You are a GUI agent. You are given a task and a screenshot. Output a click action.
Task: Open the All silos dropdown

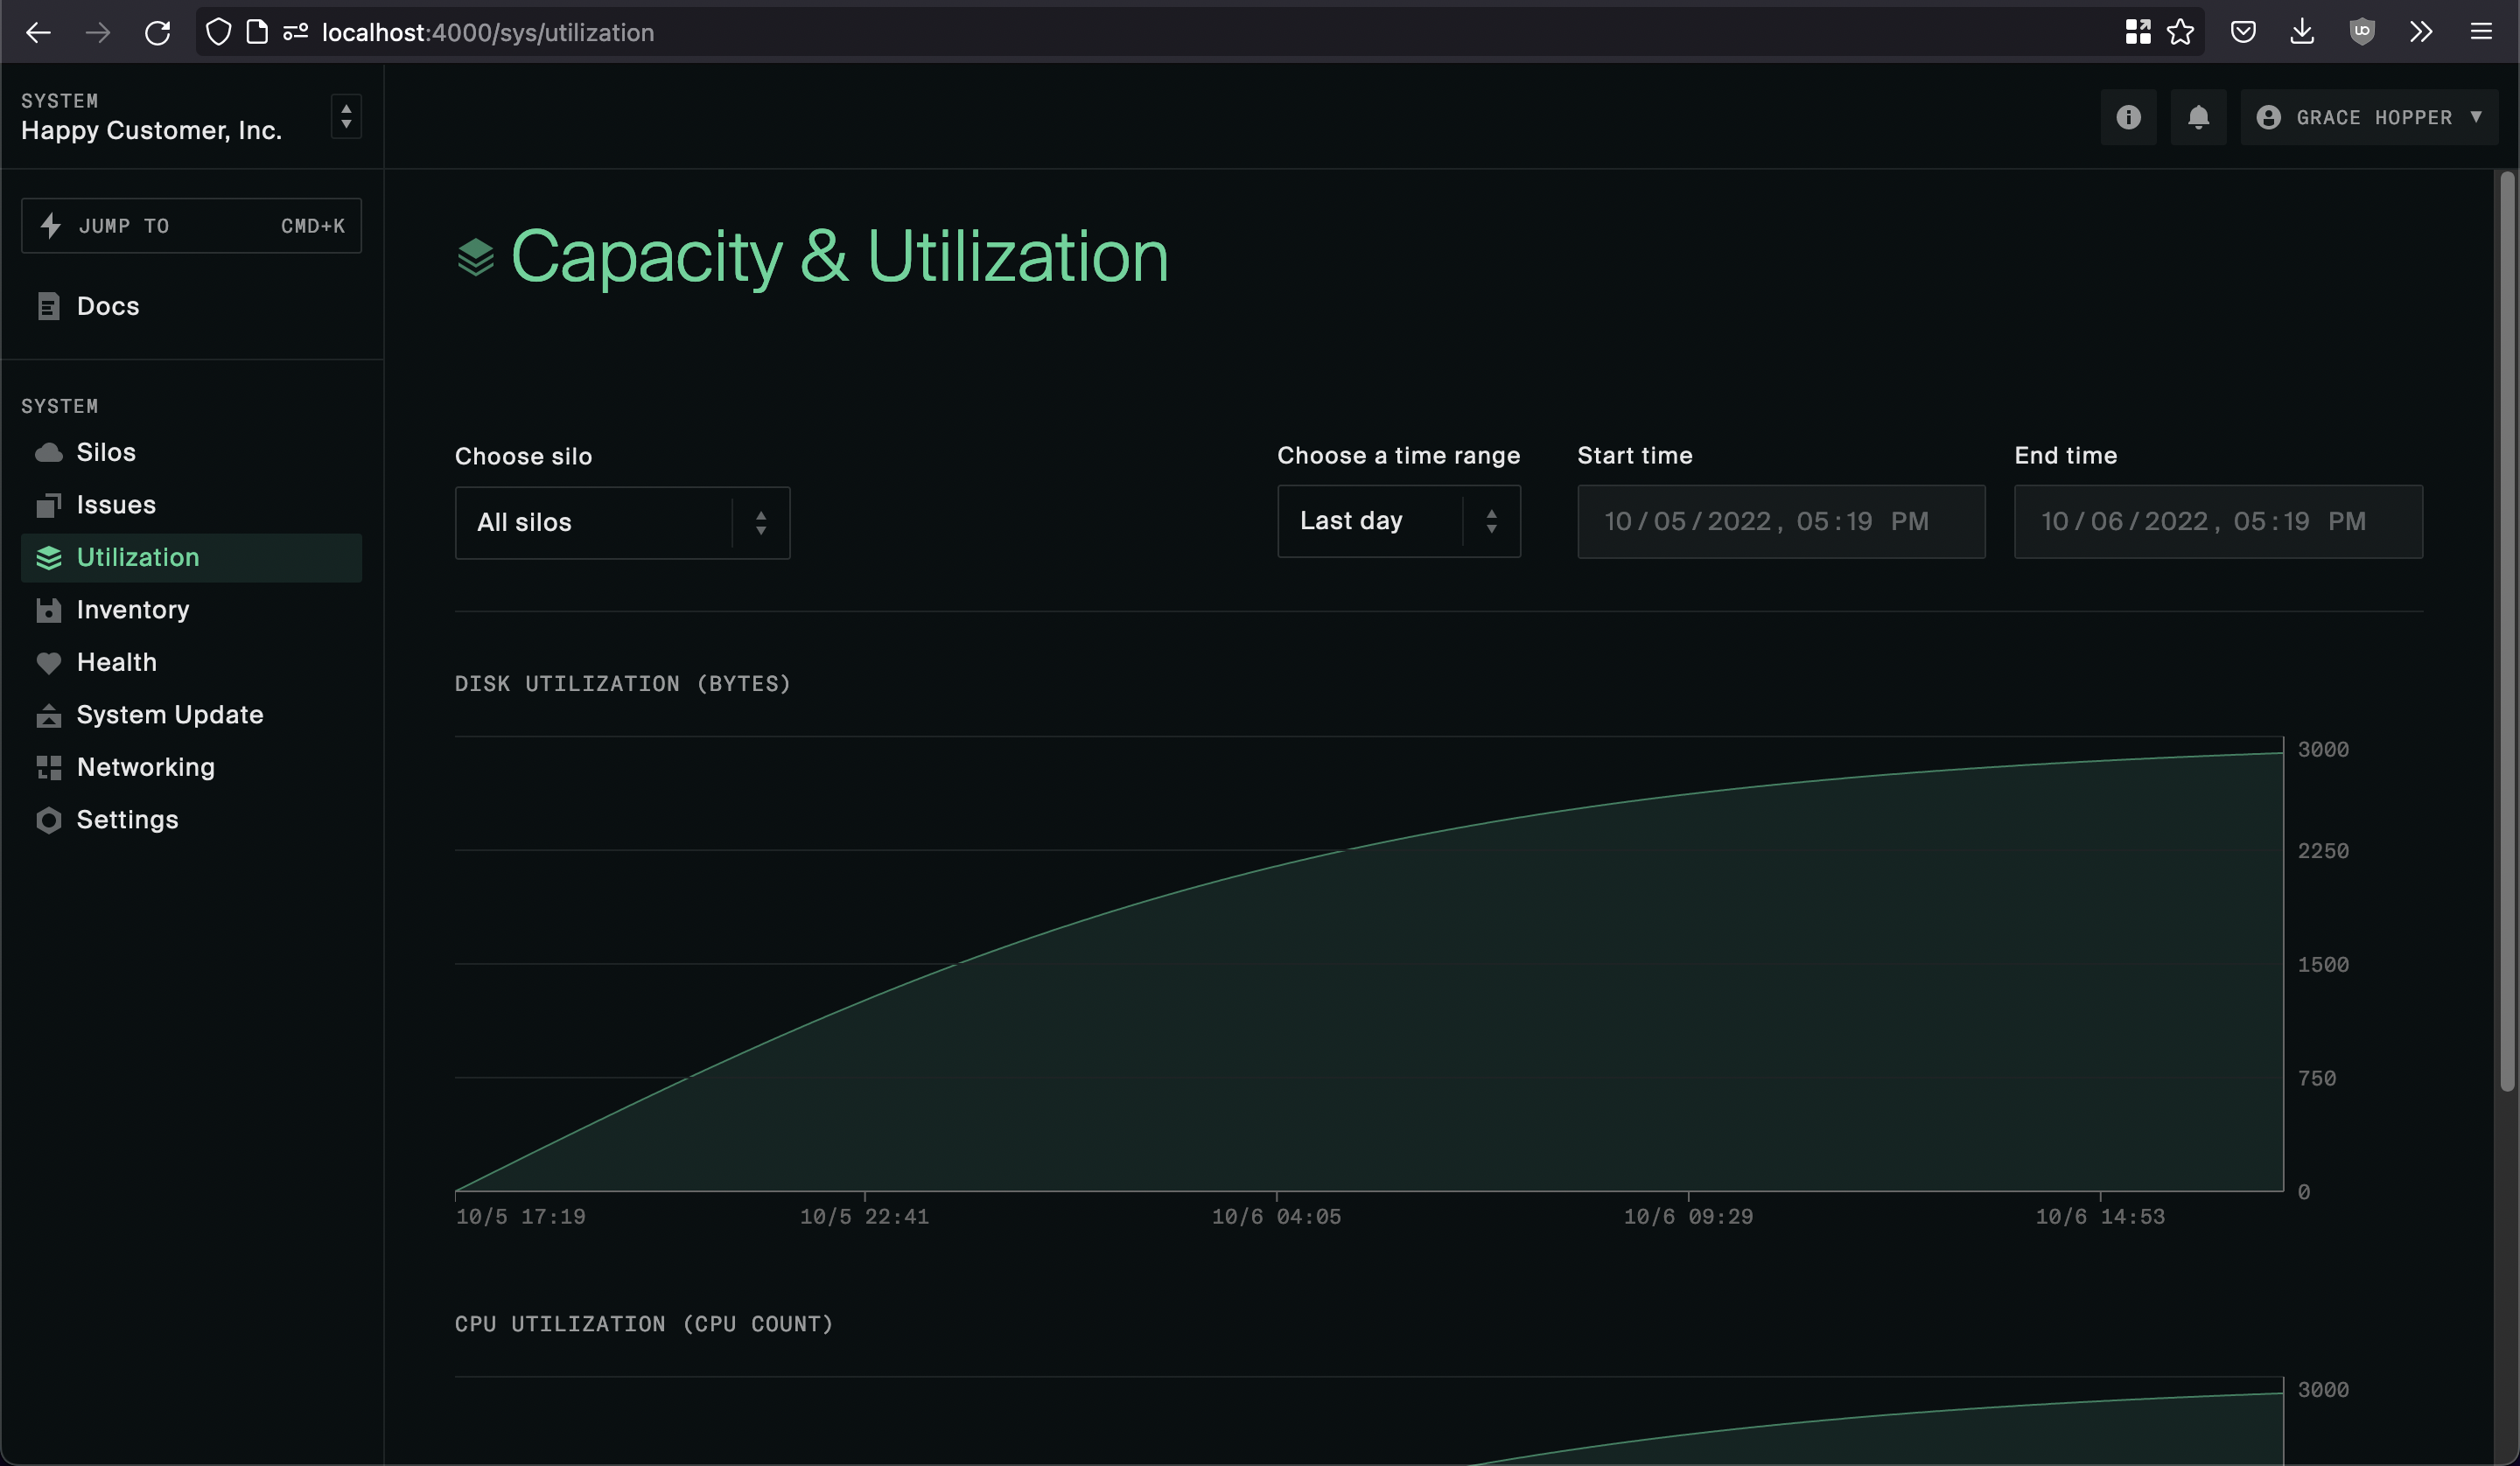621,522
